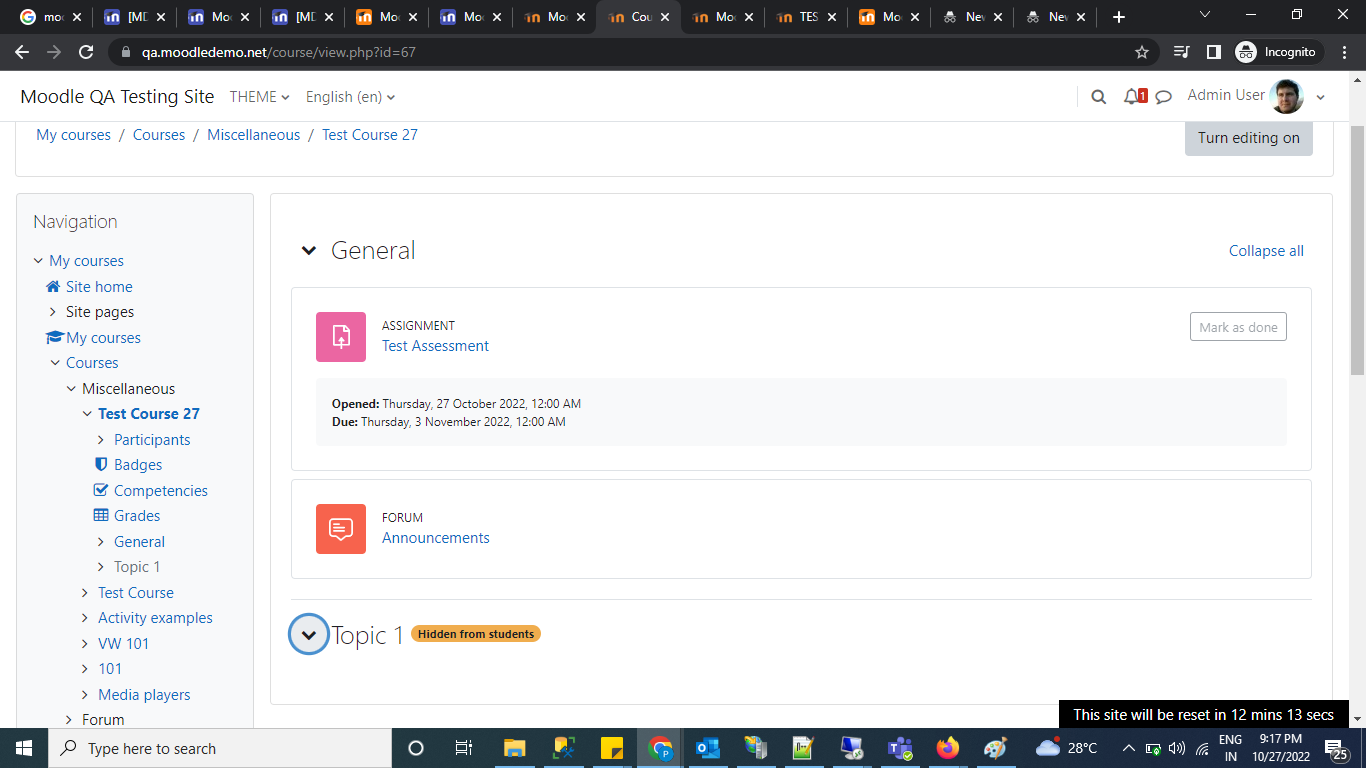Click Courses in the breadcrumb
The image size is (1366, 768).
click(x=159, y=135)
